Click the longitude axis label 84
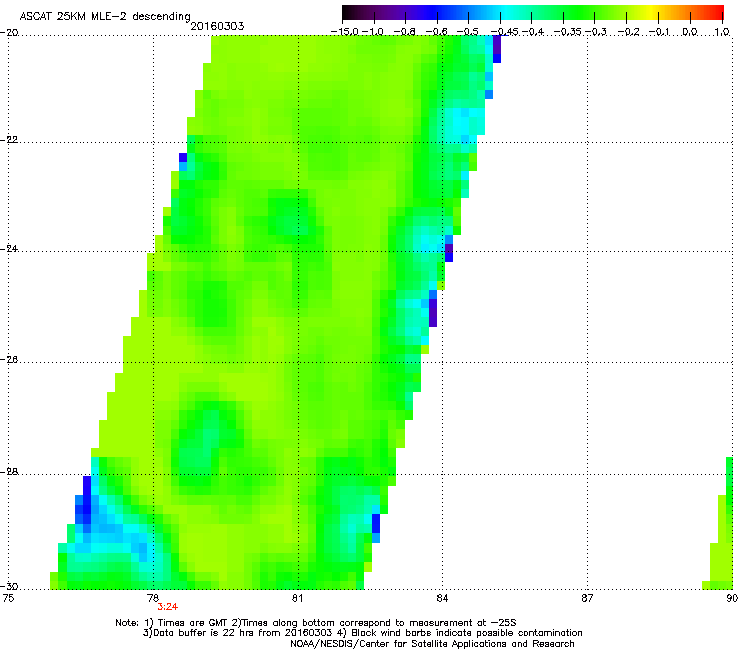The image size is (740, 650). point(442,598)
